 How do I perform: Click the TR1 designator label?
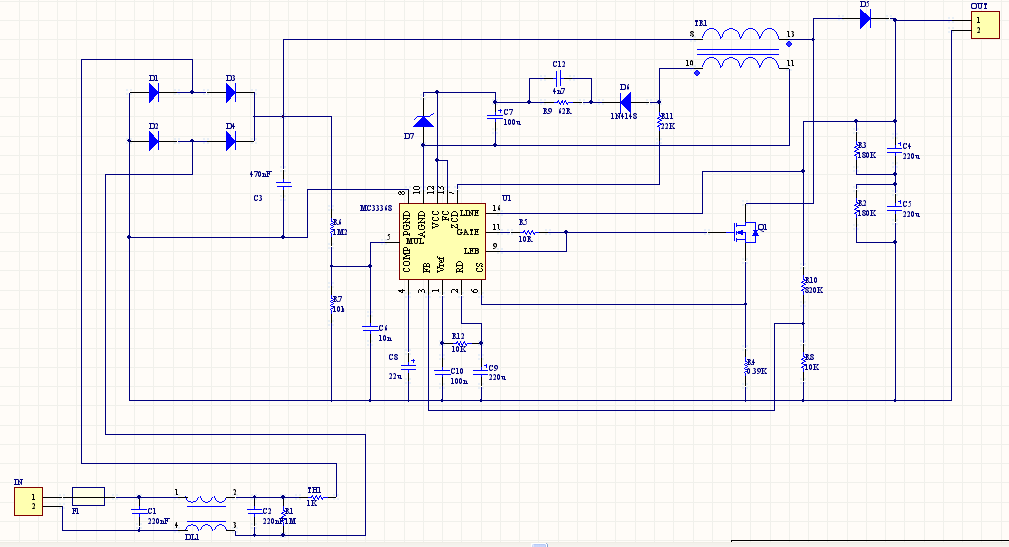tap(701, 23)
